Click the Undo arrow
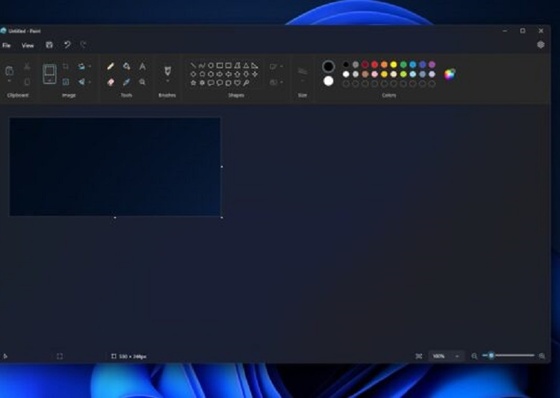The image size is (560, 398). tap(67, 45)
